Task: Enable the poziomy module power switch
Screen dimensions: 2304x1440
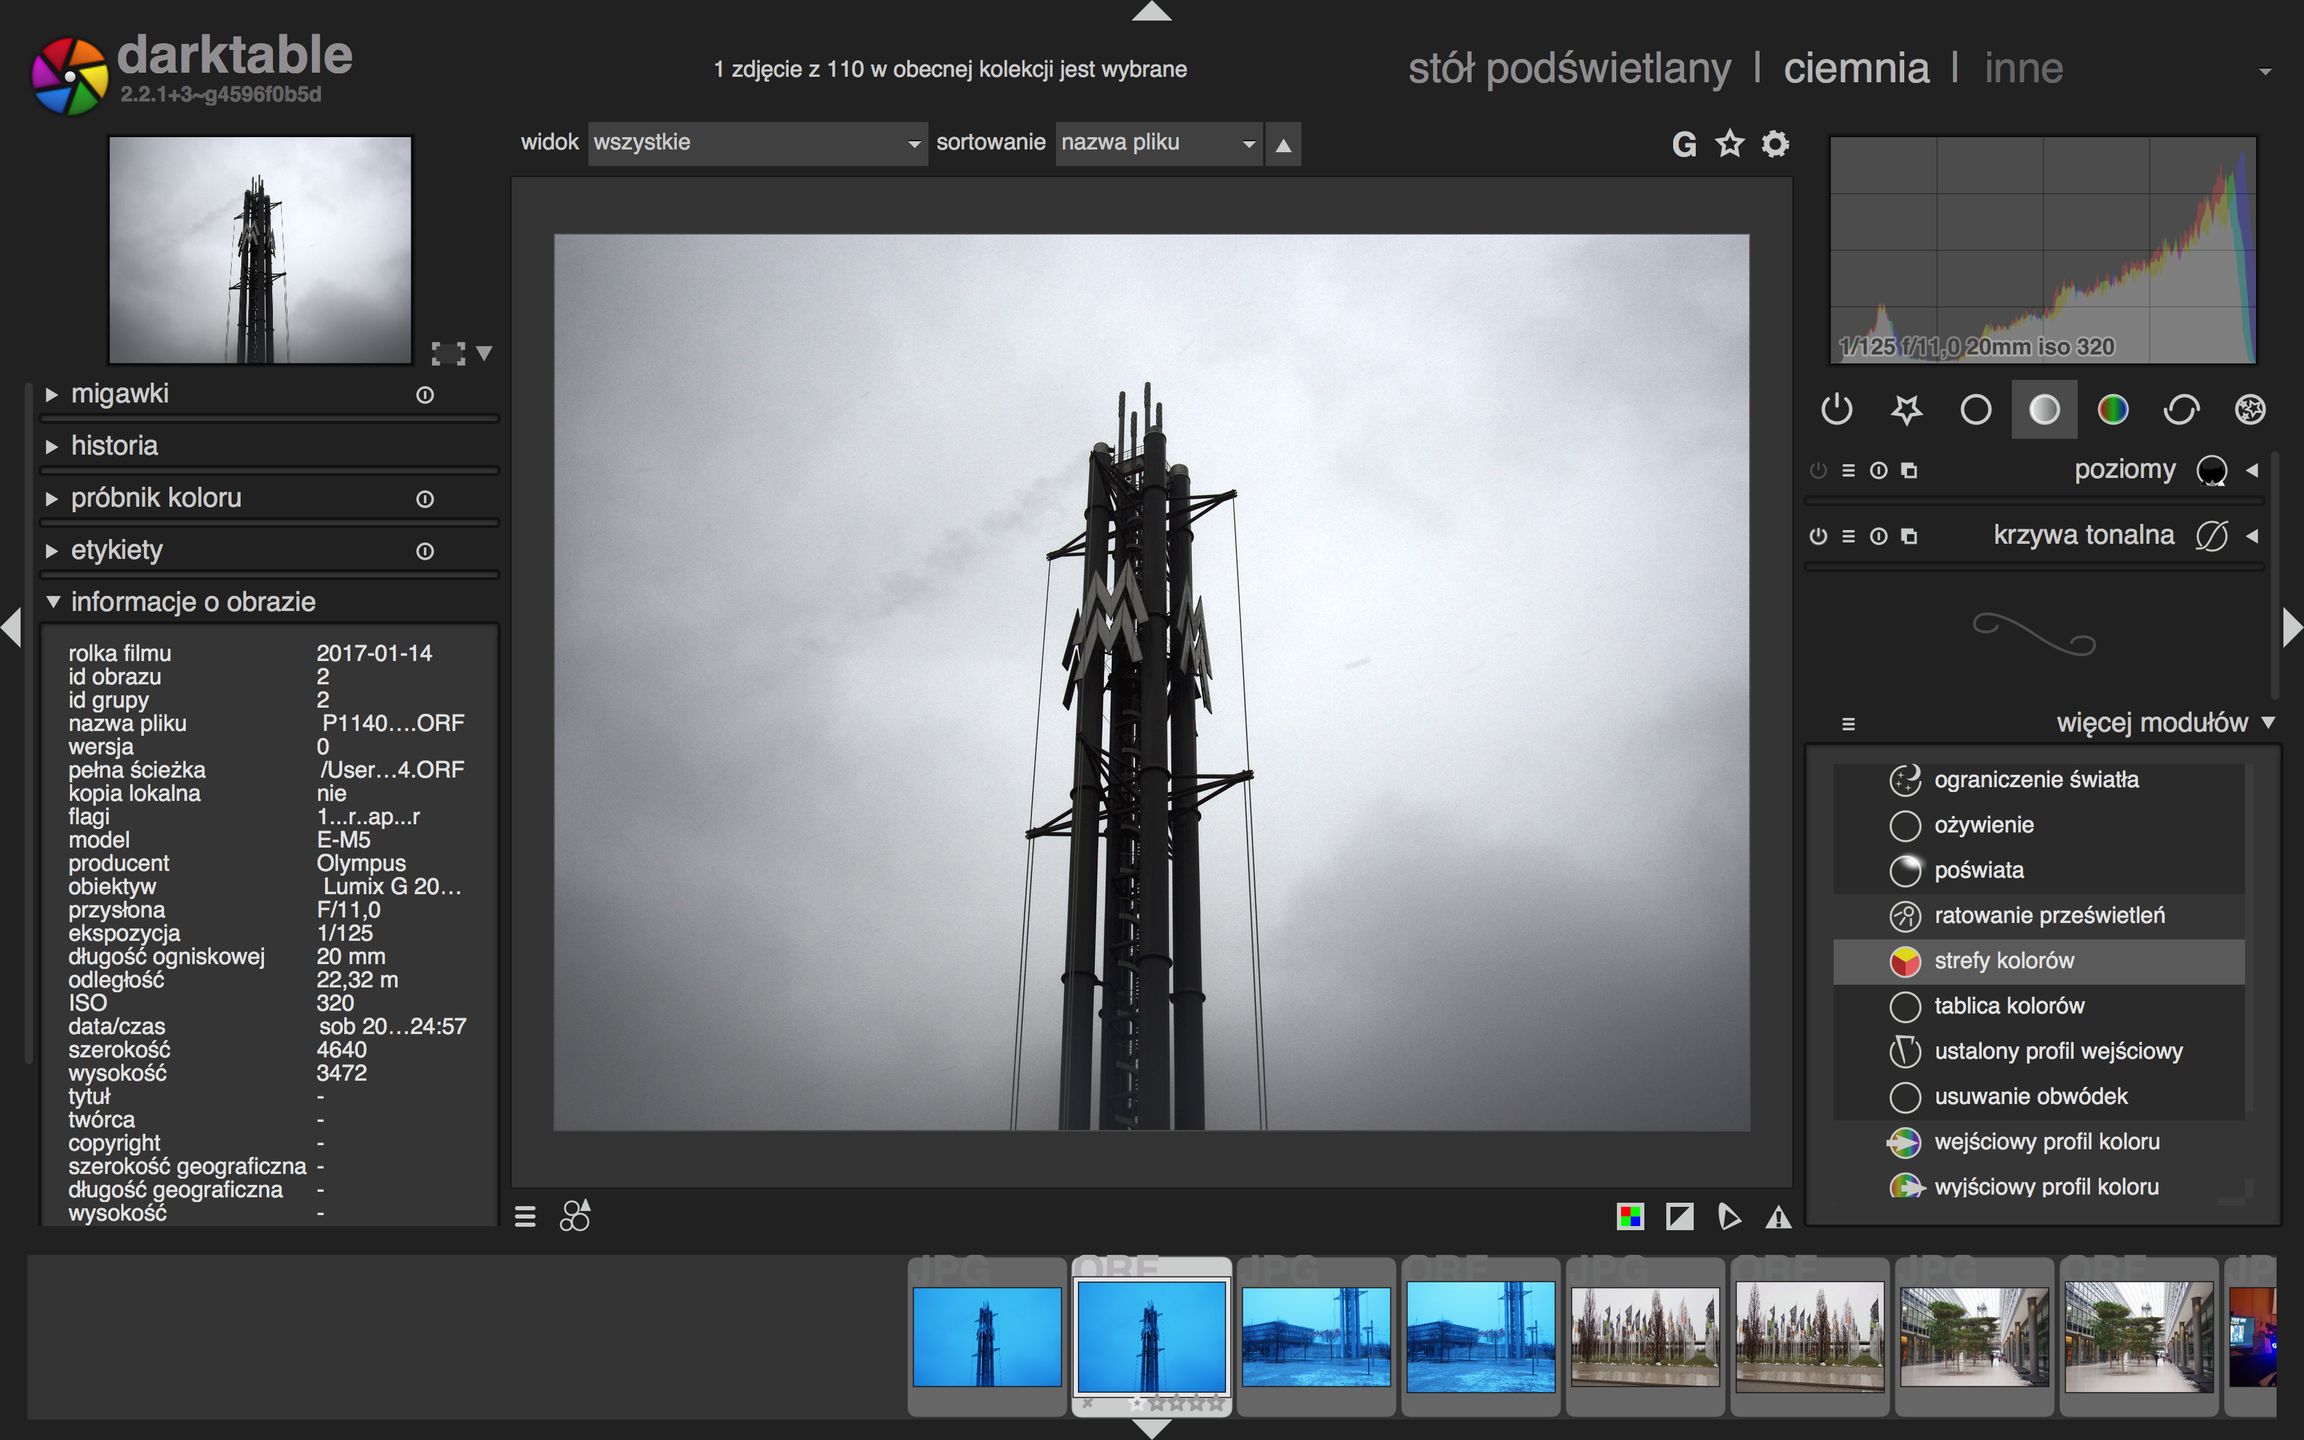Action: tap(1818, 471)
